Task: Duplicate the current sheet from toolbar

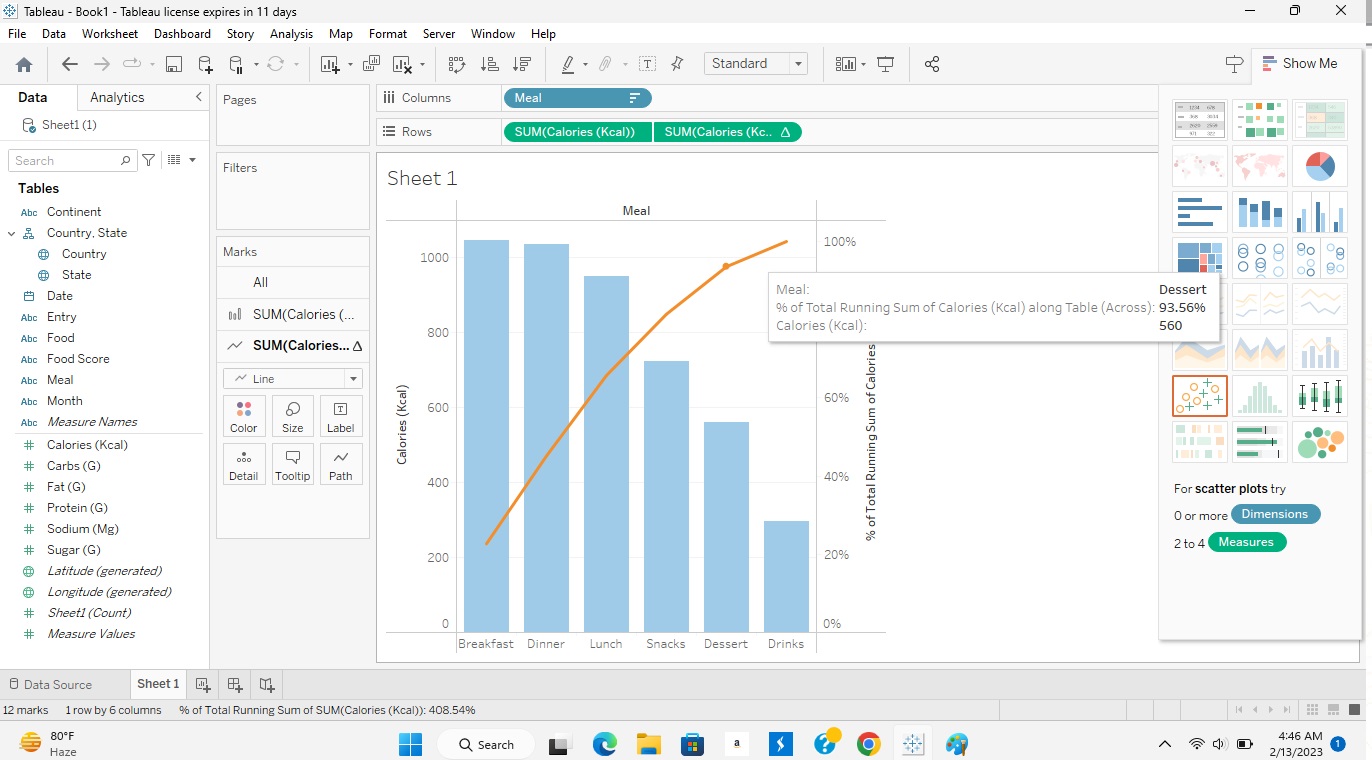Action: (371, 64)
